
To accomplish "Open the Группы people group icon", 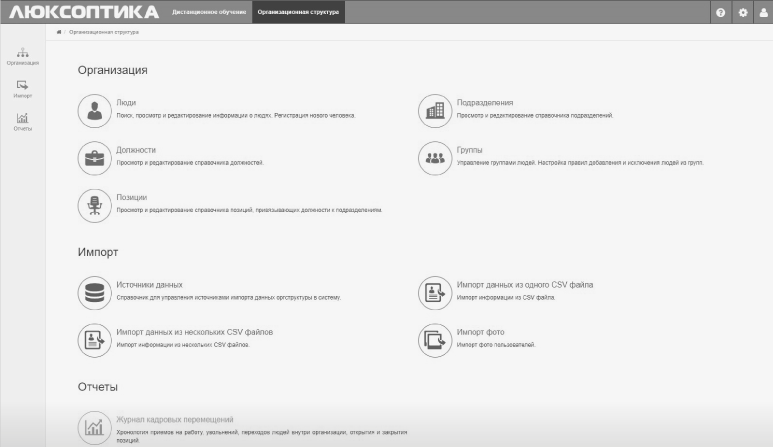I will click(435, 158).
